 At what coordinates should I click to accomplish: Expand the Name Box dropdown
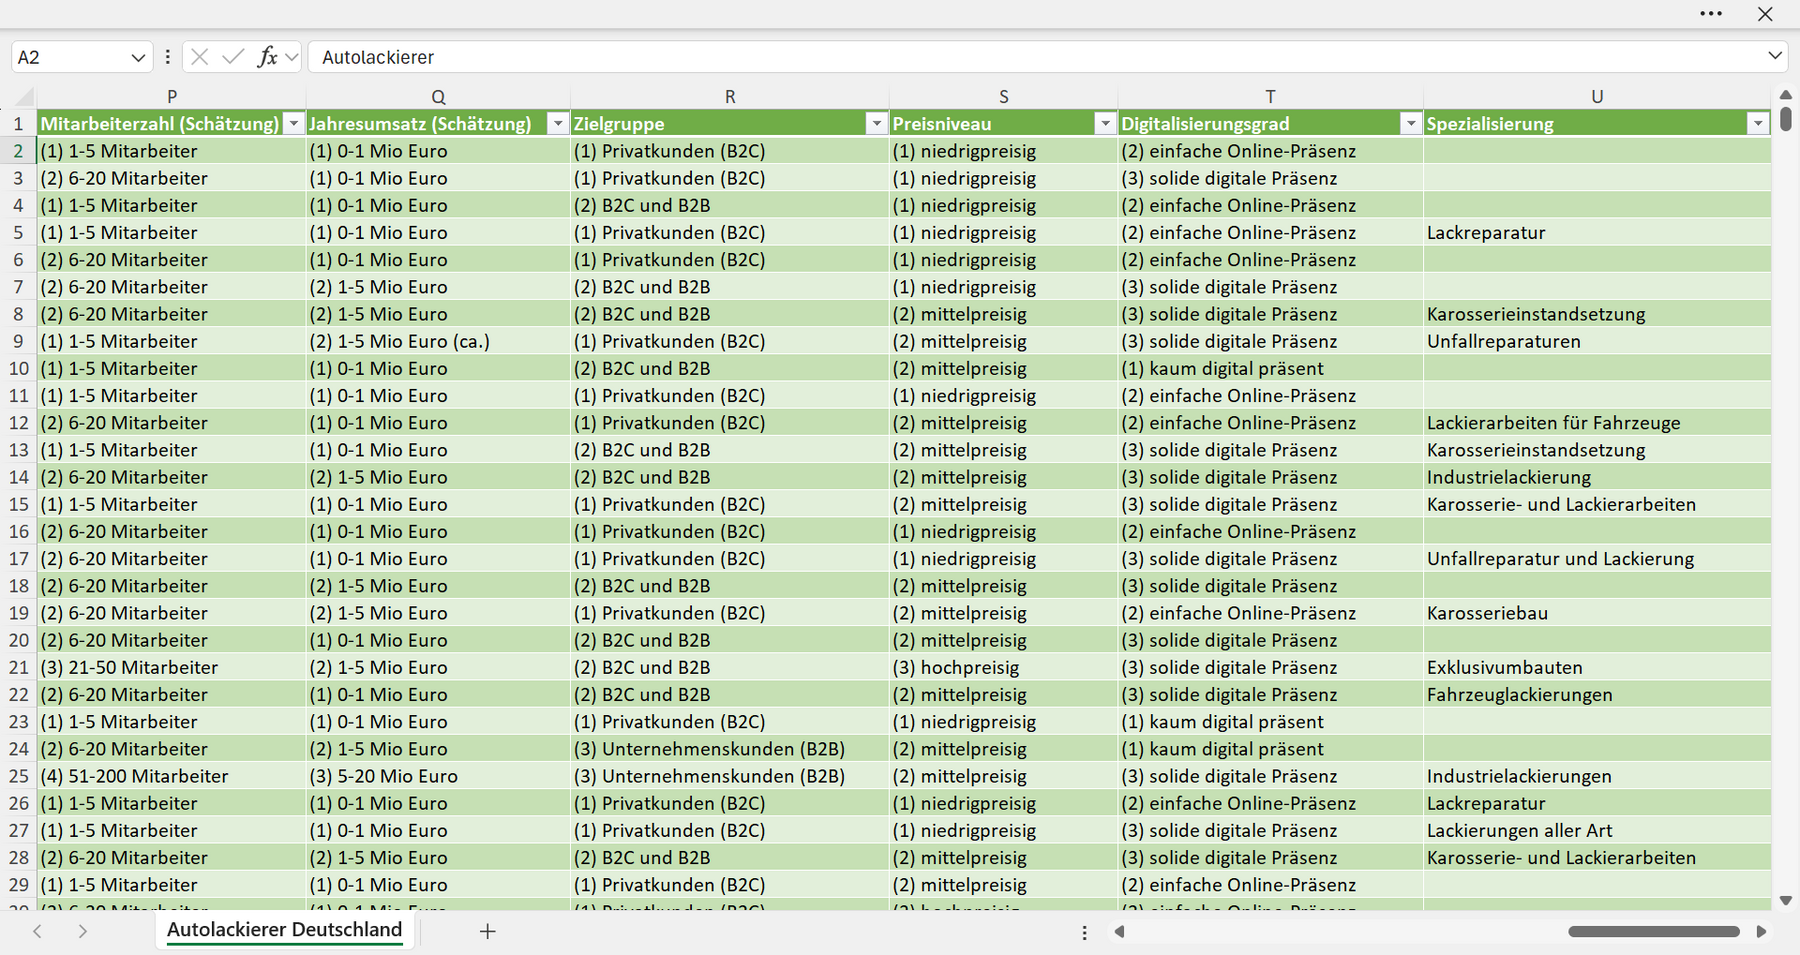pyautogui.click(x=138, y=58)
